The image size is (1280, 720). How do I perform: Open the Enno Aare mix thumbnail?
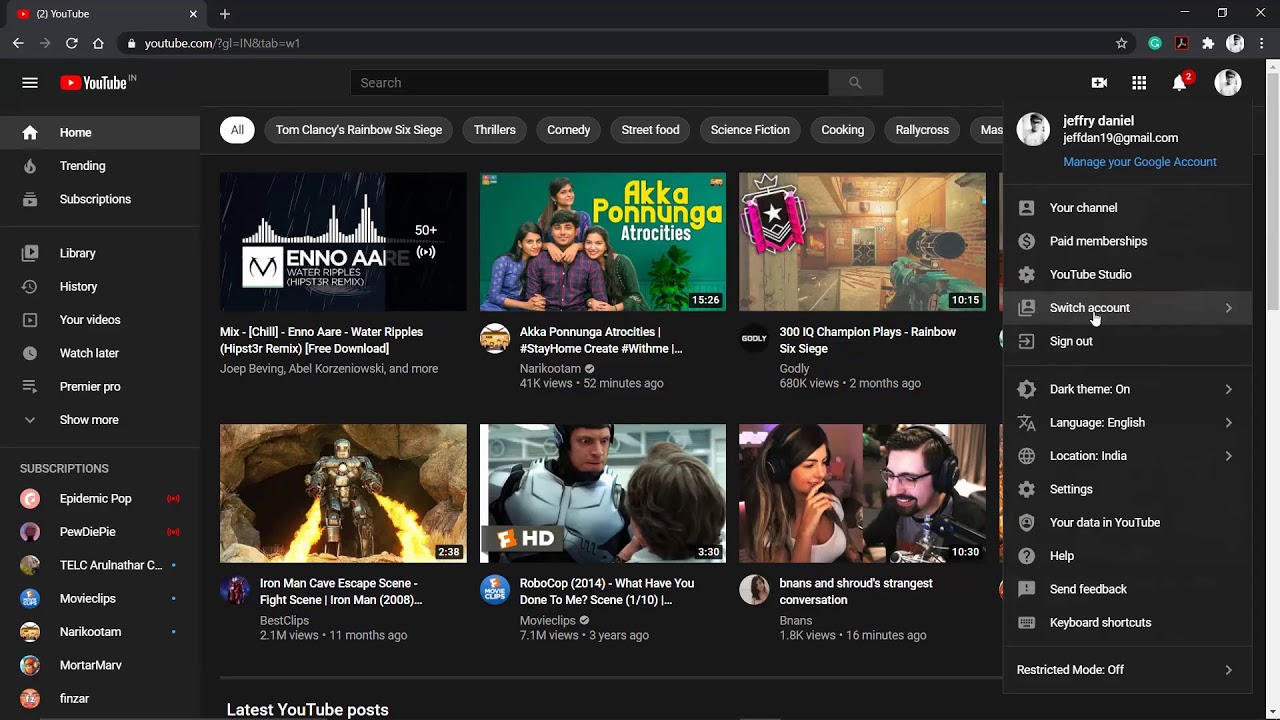(x=343, y=242)
